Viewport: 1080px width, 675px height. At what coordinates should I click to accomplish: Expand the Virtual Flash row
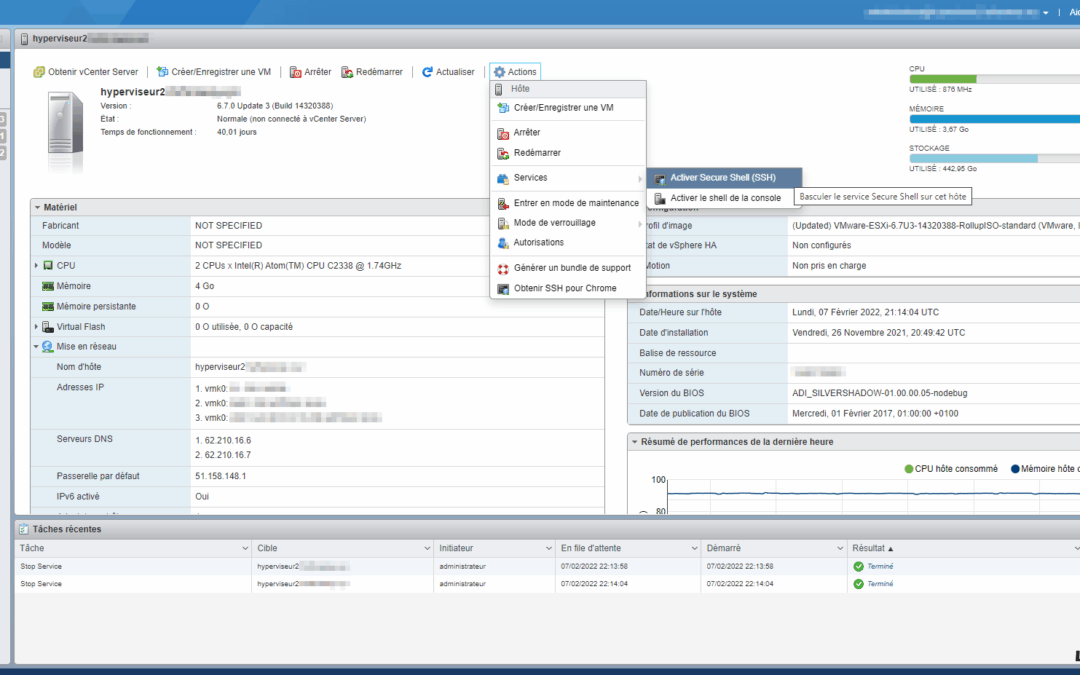(37, 326)
